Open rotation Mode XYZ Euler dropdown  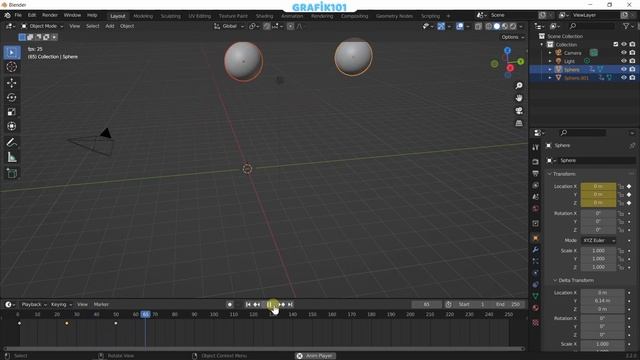click(x=598, y=240)
